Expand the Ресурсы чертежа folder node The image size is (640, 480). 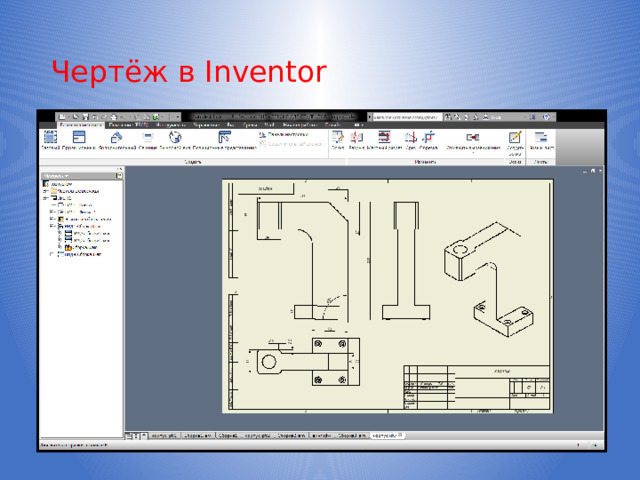point(46,191)
